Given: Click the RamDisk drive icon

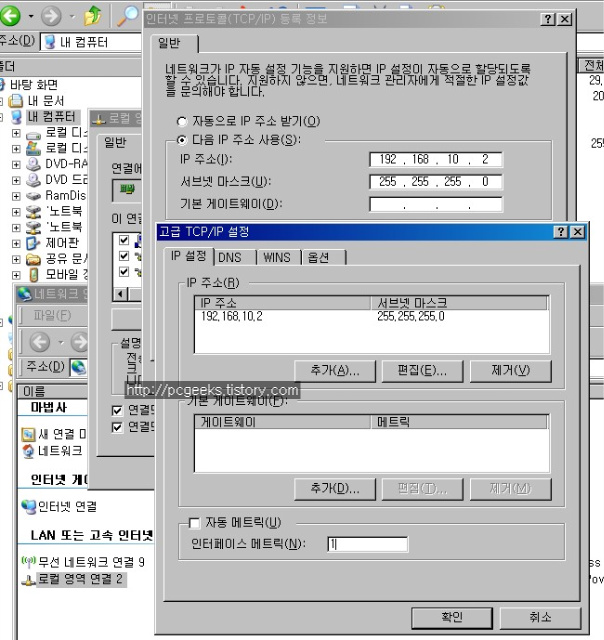Looking at the screenshot, I should 33,196.
